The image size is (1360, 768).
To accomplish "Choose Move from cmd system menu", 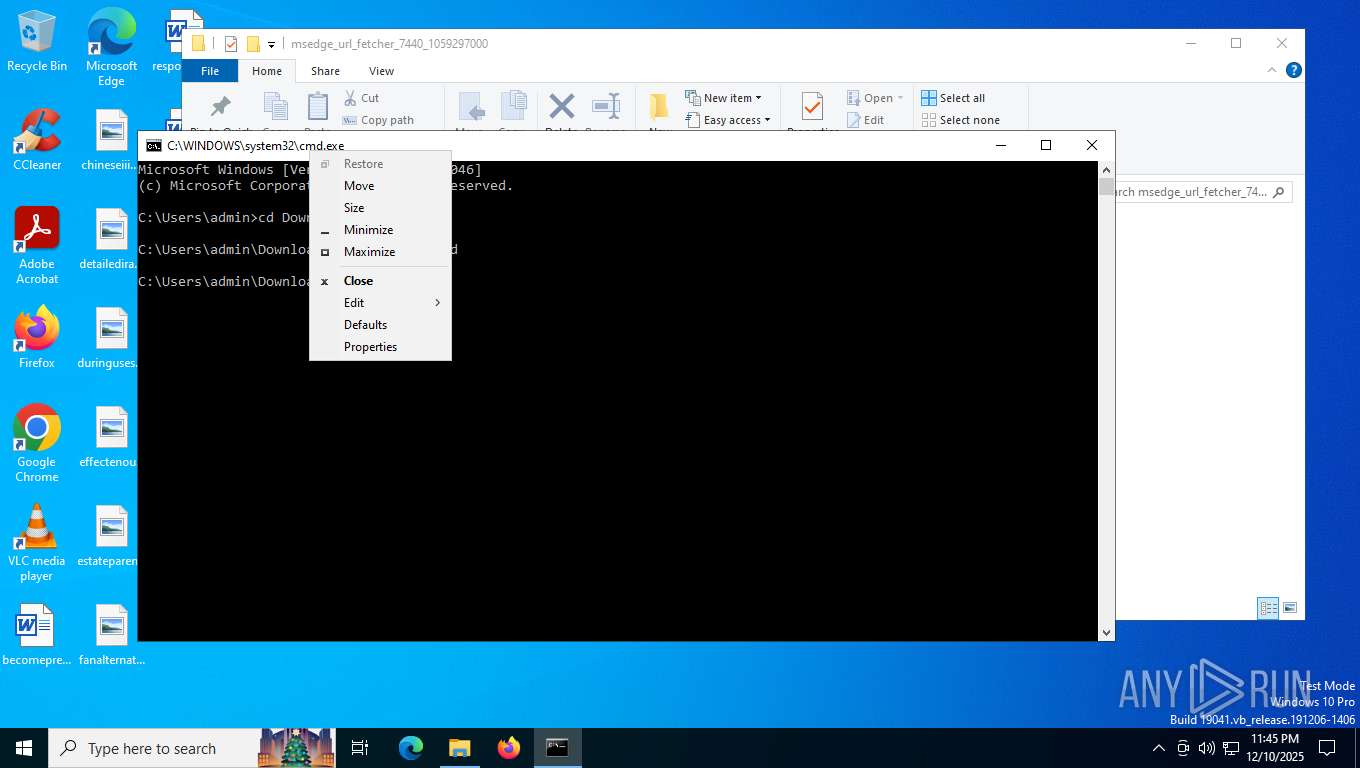I will [380, 186].
